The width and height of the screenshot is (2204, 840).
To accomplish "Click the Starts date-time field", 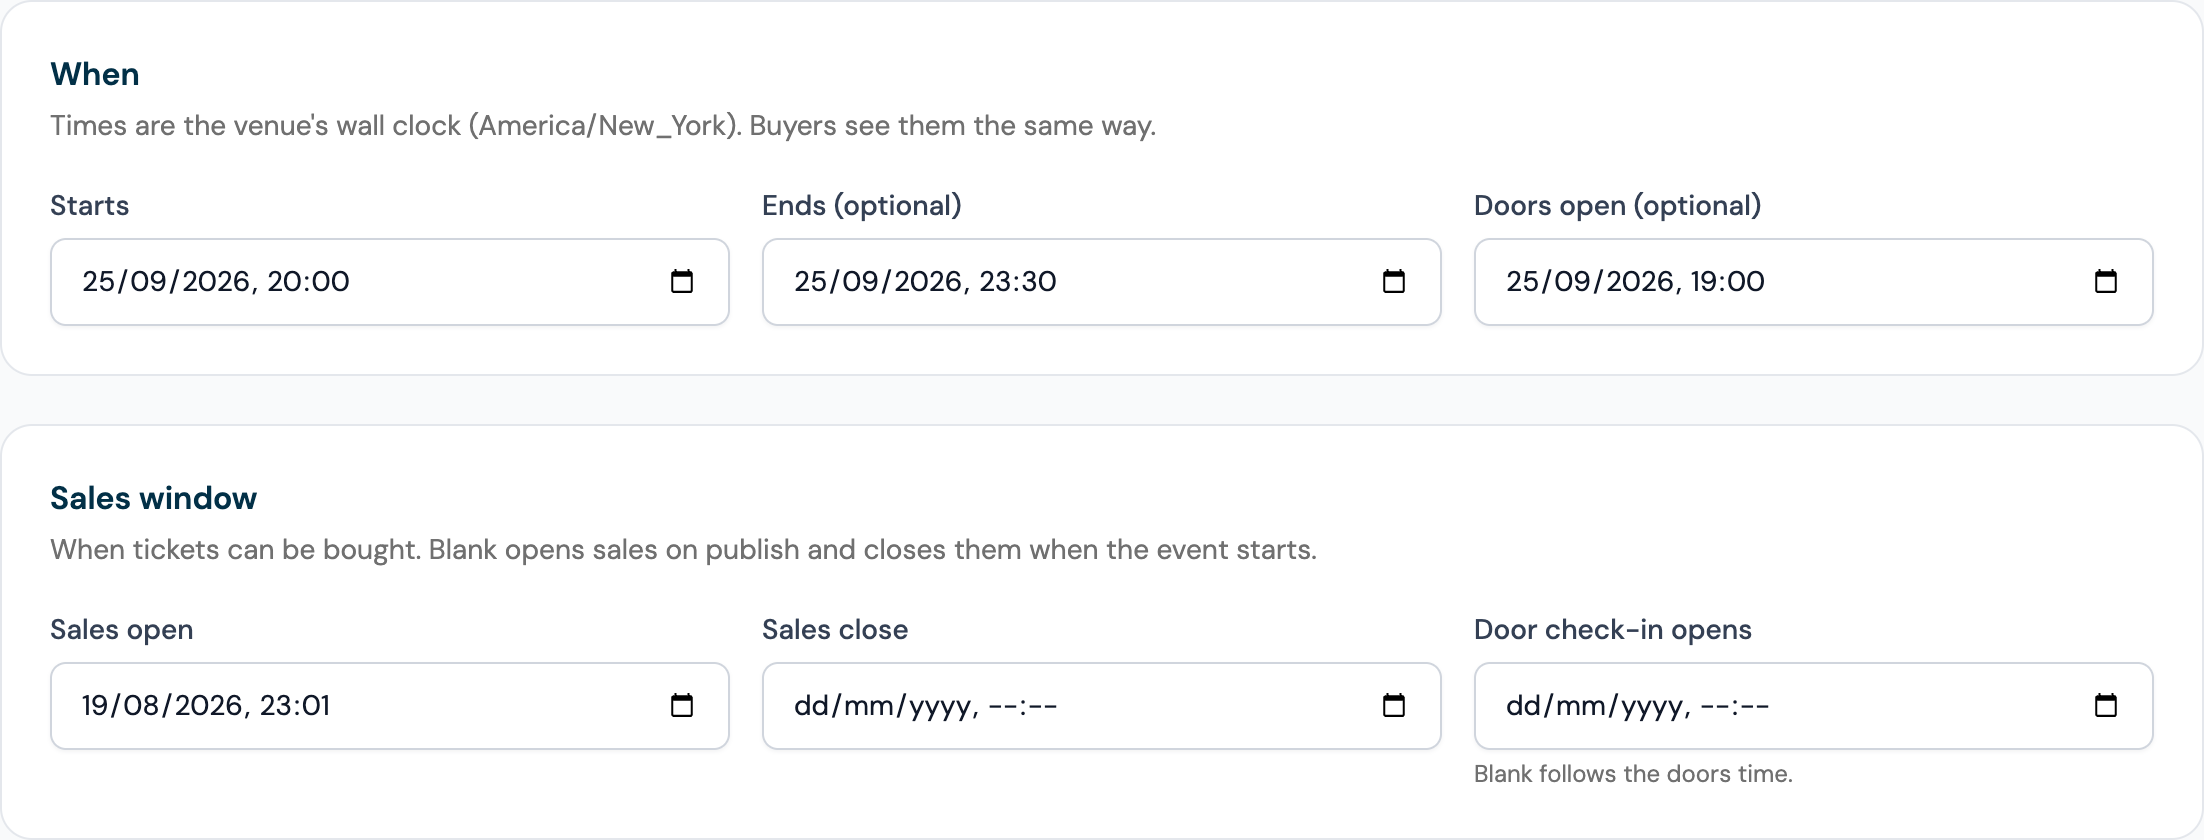I will point(390,282).
